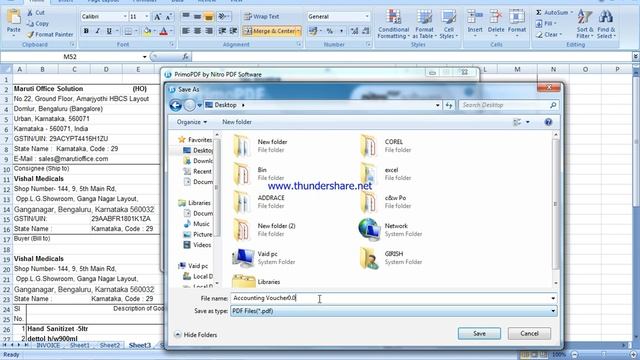Open Format as Table gallery
This screenshot has width=640, height=360.
424,24
